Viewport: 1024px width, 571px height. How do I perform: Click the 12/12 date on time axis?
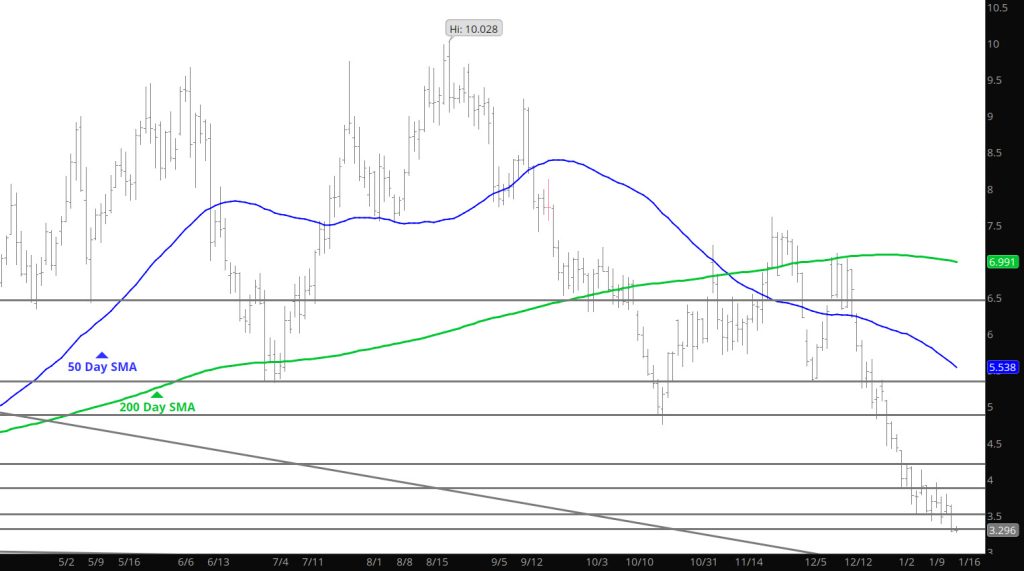coord(858,563)
